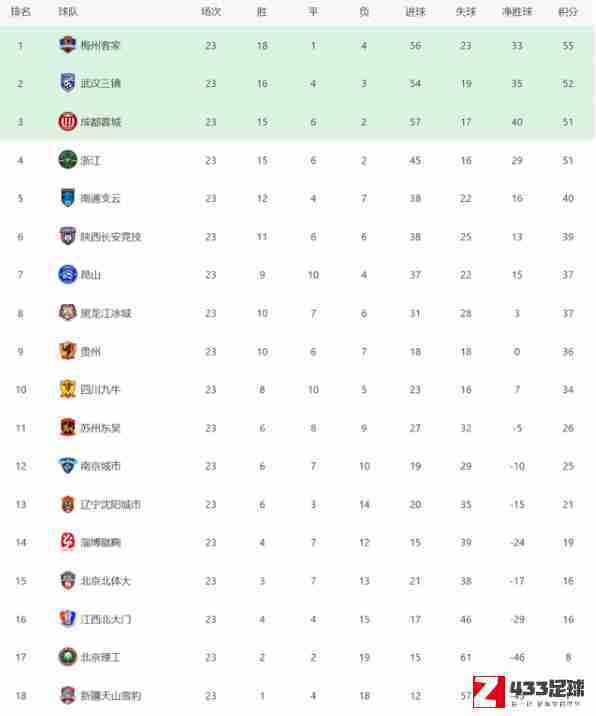Click the 433足球 watermark logo
Image resolution: width=596 pixels, height=716 pixels.
(x=528, y=692)
